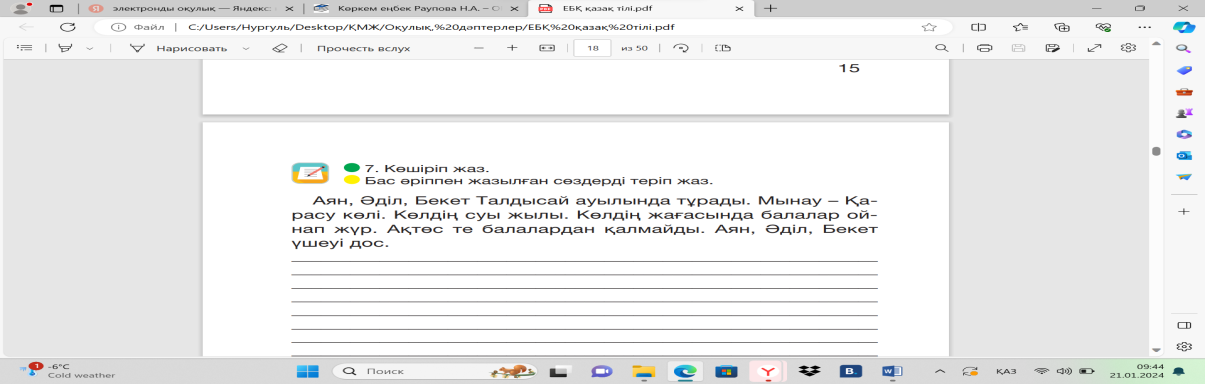Switch page view layout
Viewport: 1205px width, 384px height.
(724, 48)
